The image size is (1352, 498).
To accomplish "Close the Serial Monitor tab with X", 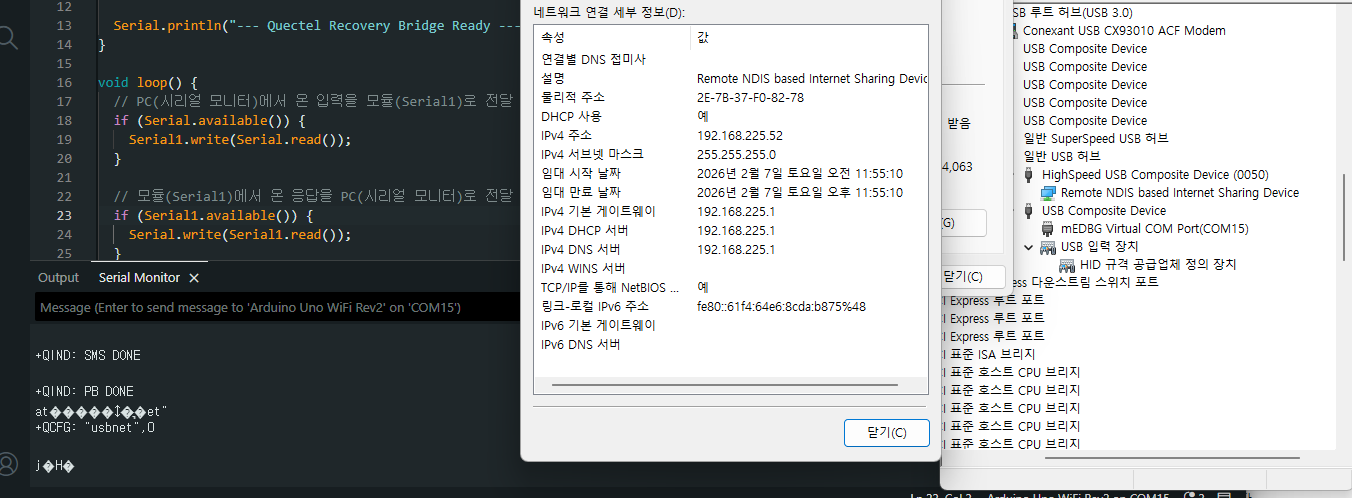I will [x=195, y=278].
